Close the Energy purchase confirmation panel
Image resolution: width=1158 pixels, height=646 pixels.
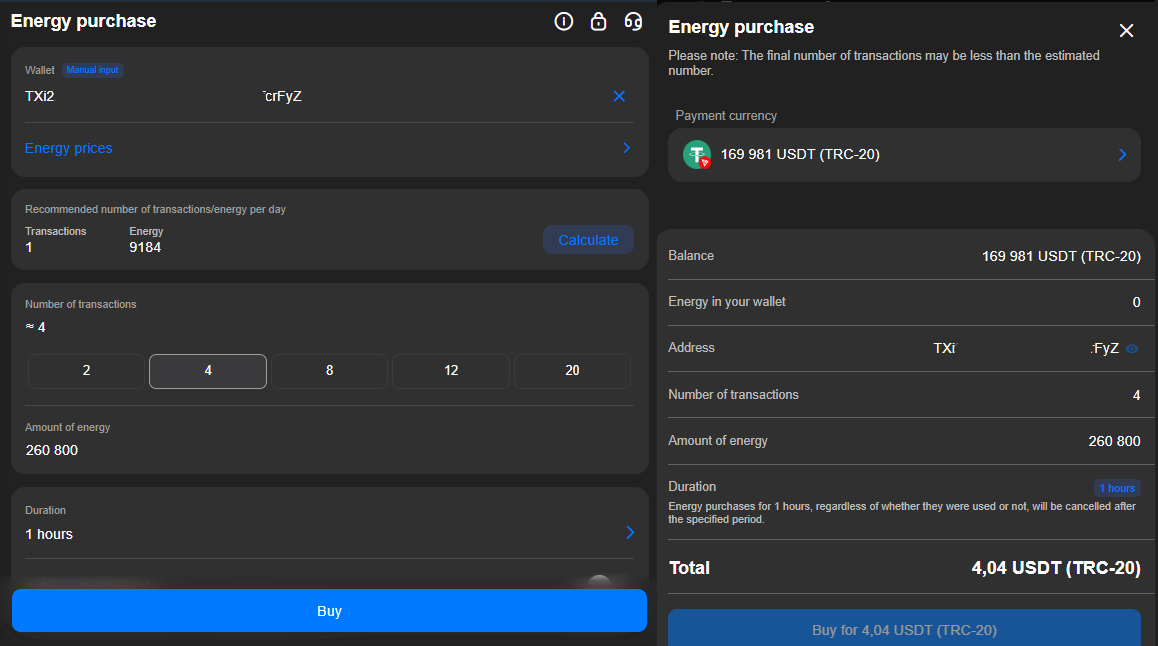pos(1126,30)
